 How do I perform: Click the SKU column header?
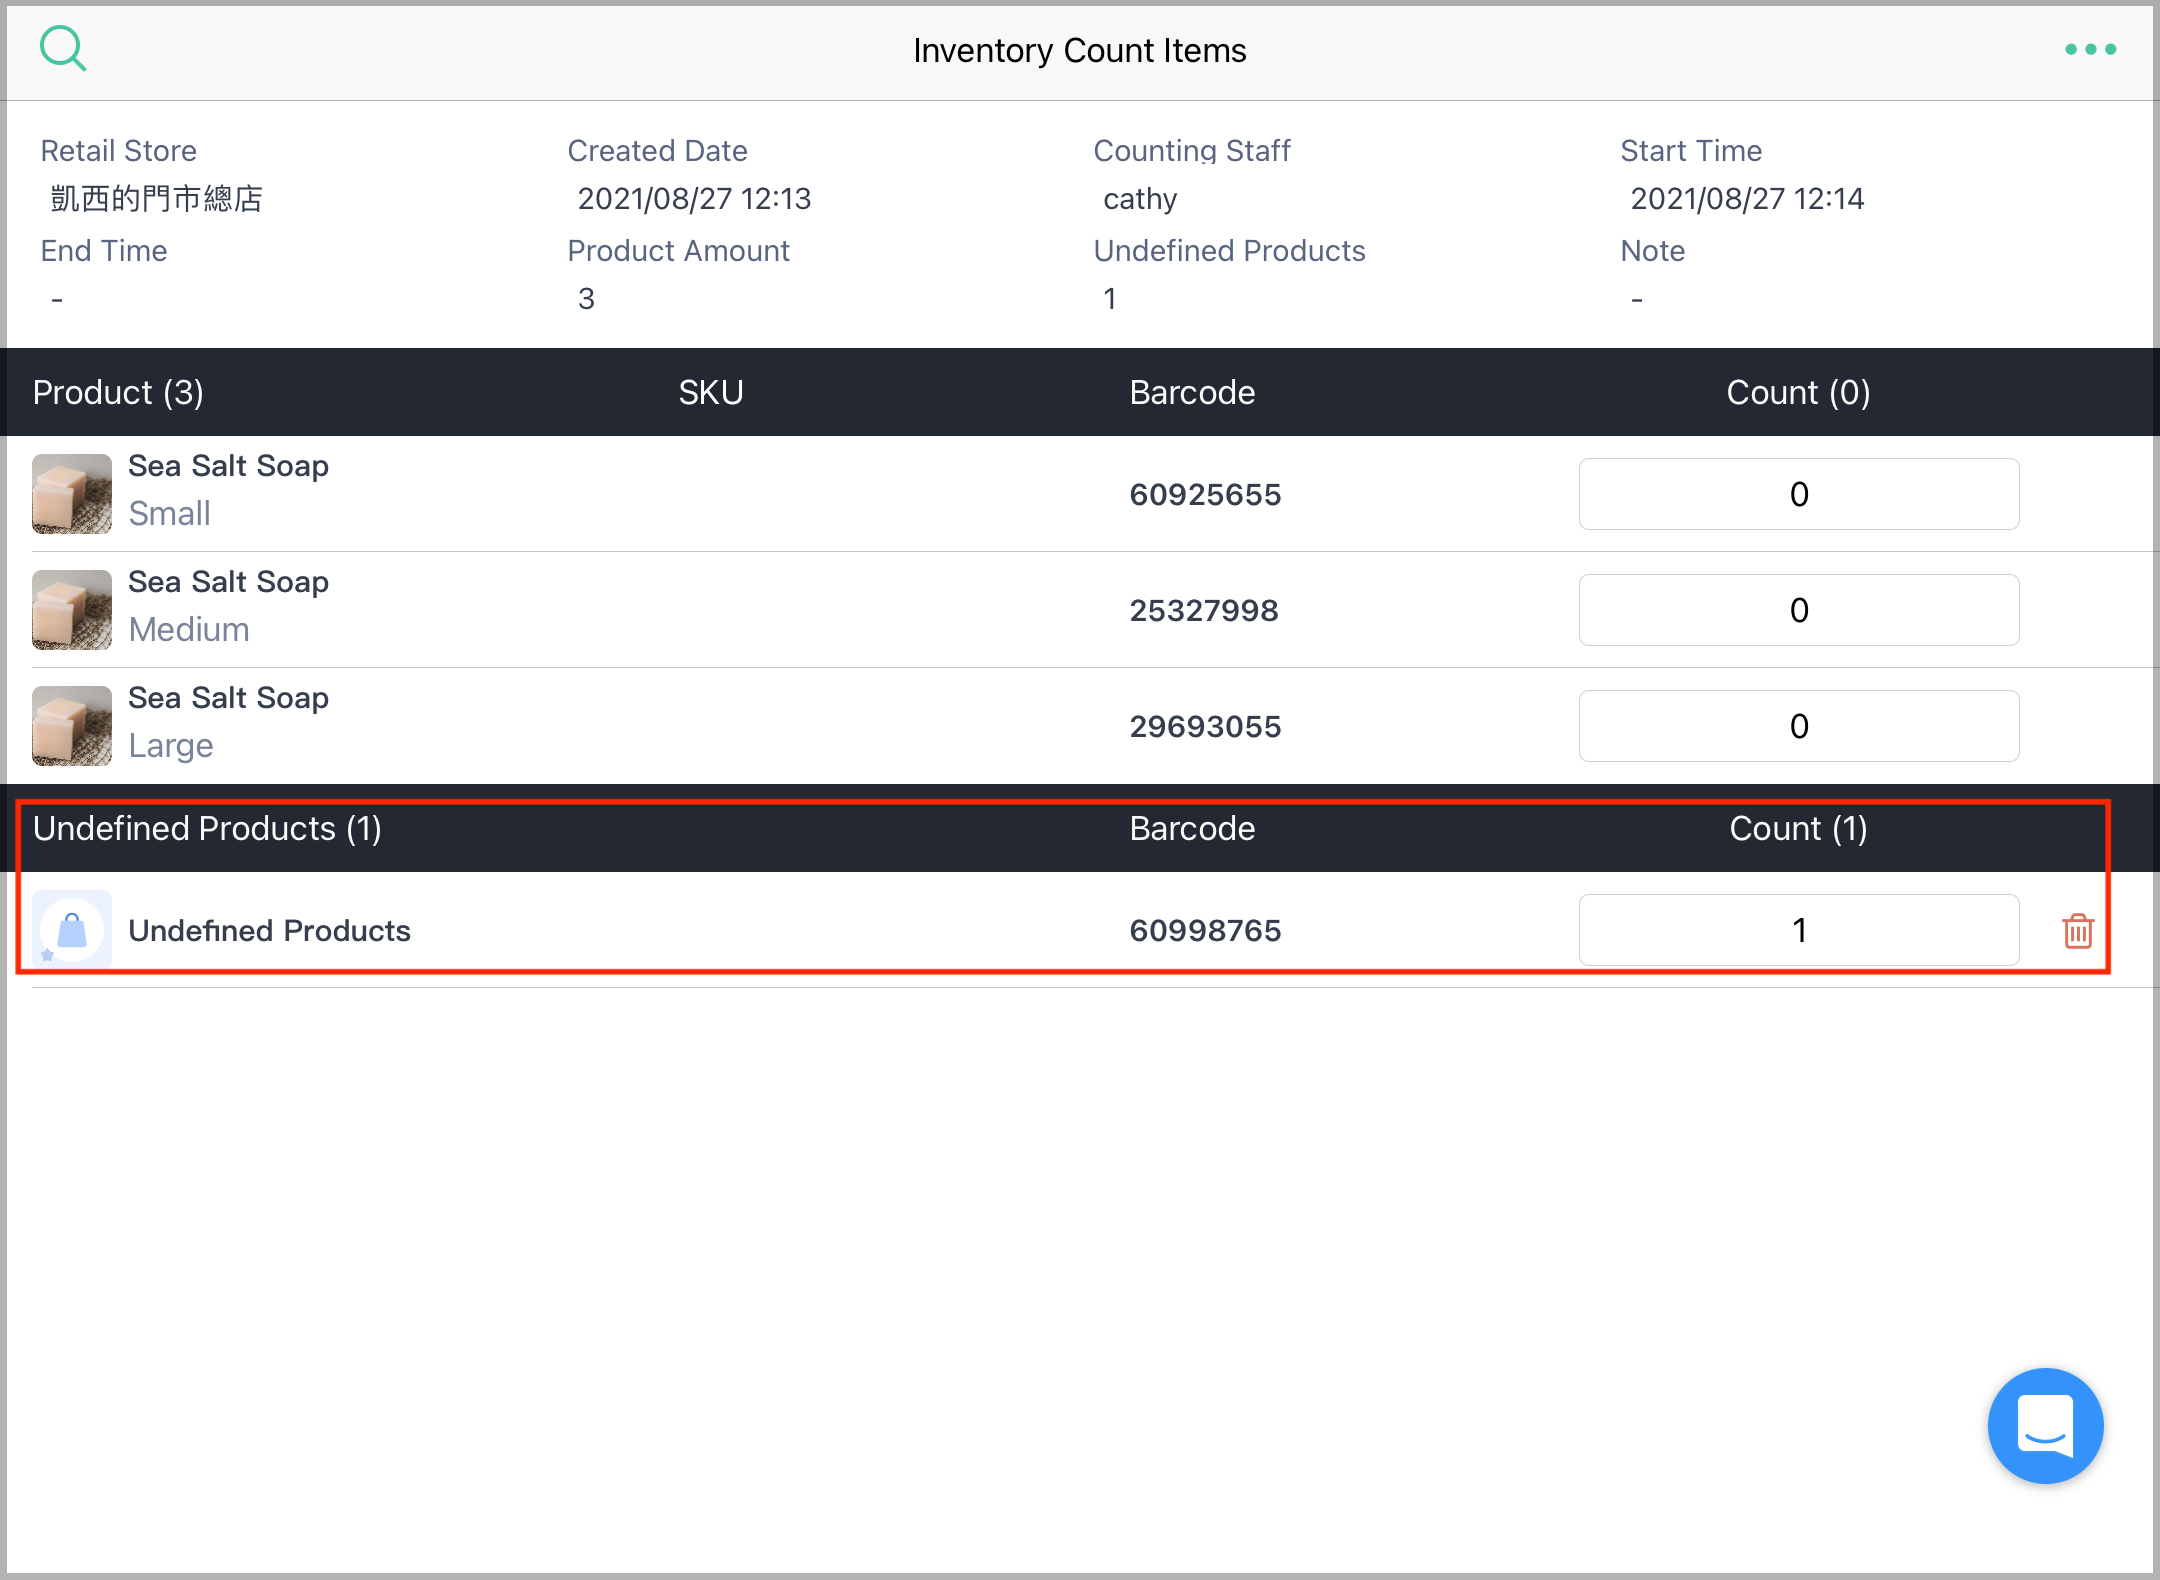(710, 392)
